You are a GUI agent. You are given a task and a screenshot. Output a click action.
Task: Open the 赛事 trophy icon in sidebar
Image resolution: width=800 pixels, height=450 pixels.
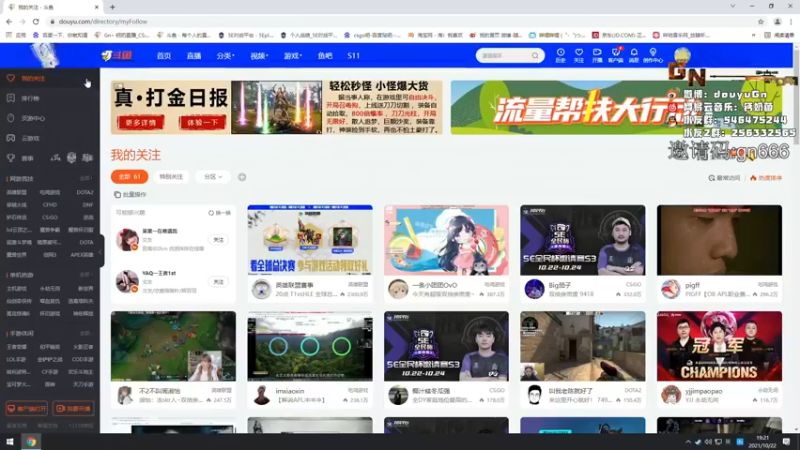point(11,158)
